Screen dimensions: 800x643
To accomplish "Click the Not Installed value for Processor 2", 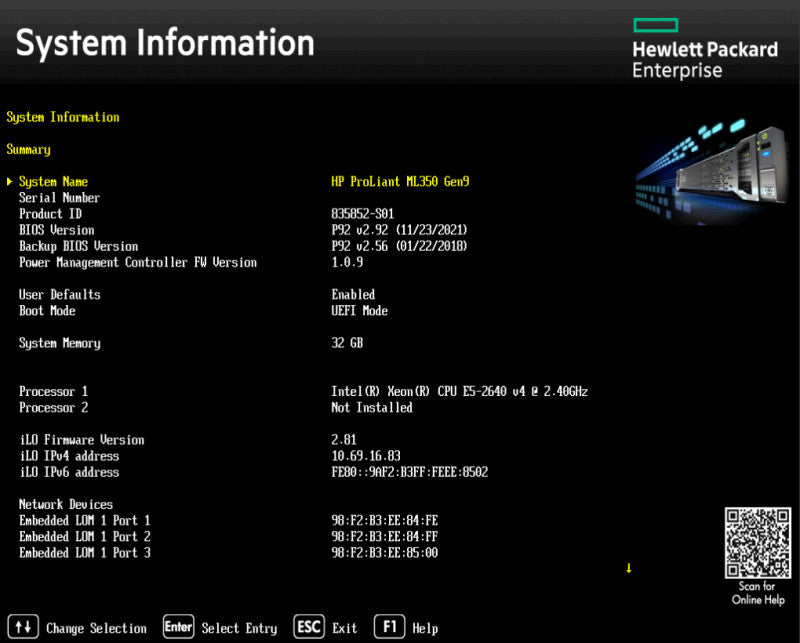I will point(372,408).
